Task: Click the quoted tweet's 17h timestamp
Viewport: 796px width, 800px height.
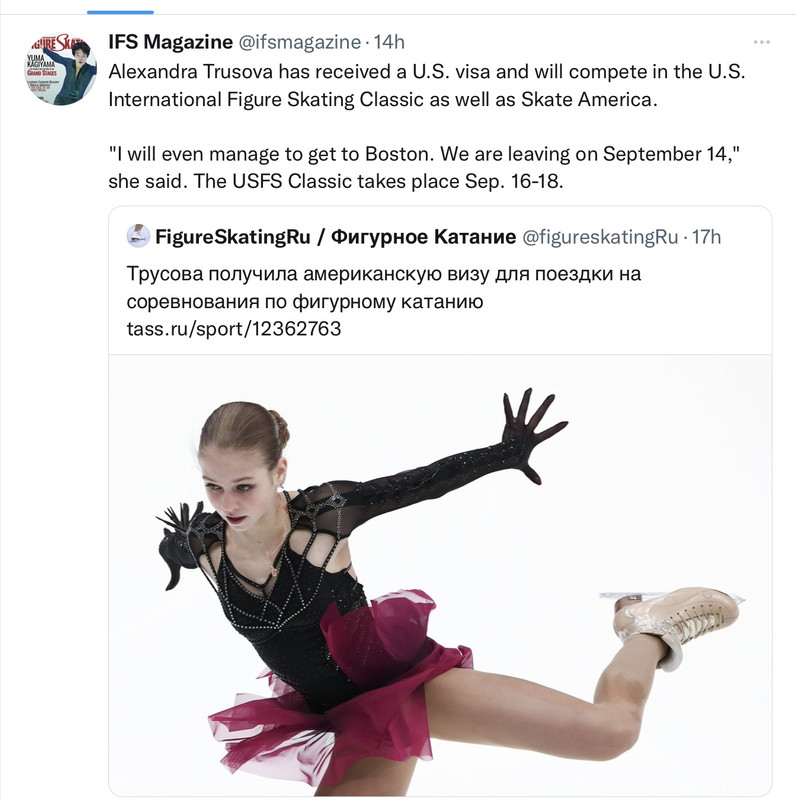Action: 706,237
